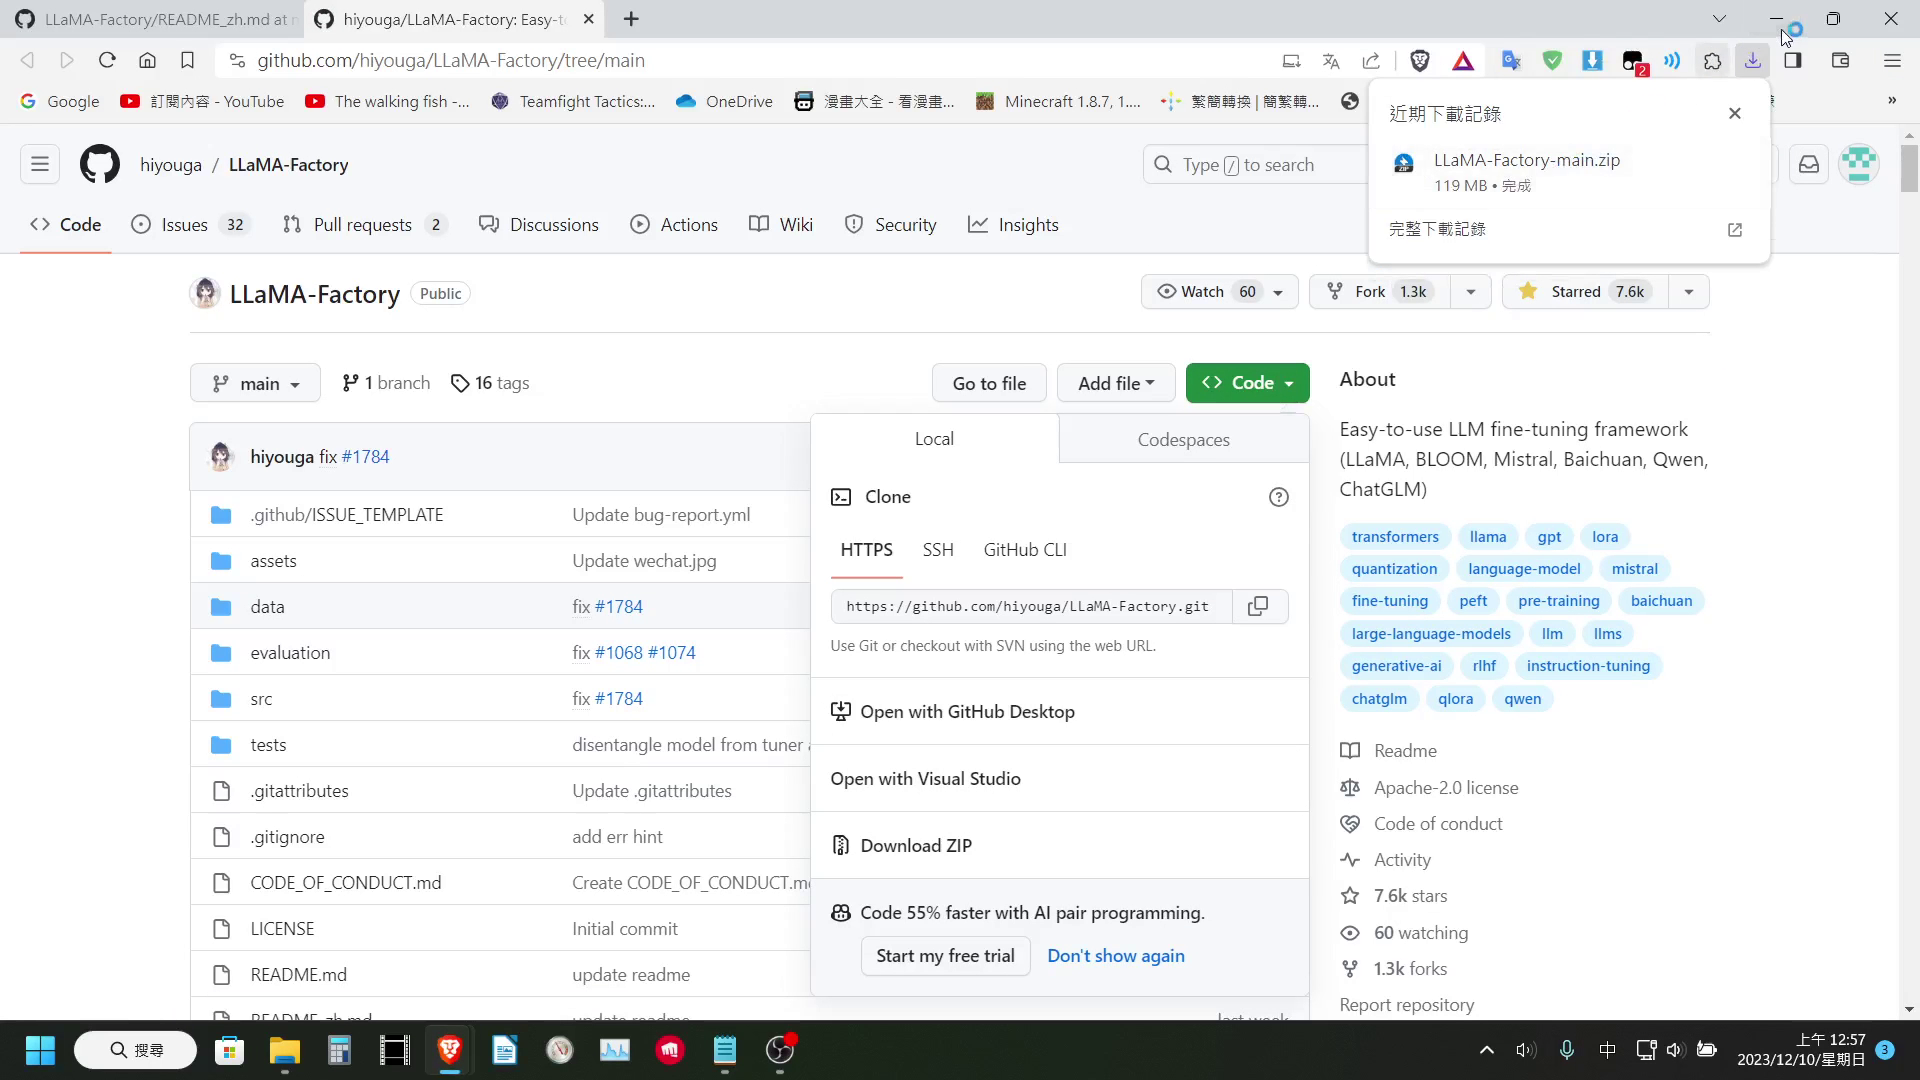Open Brave Shields lion icon in address bar
This screenshot has width=1920, height=1080.
tap(1419, 61)
